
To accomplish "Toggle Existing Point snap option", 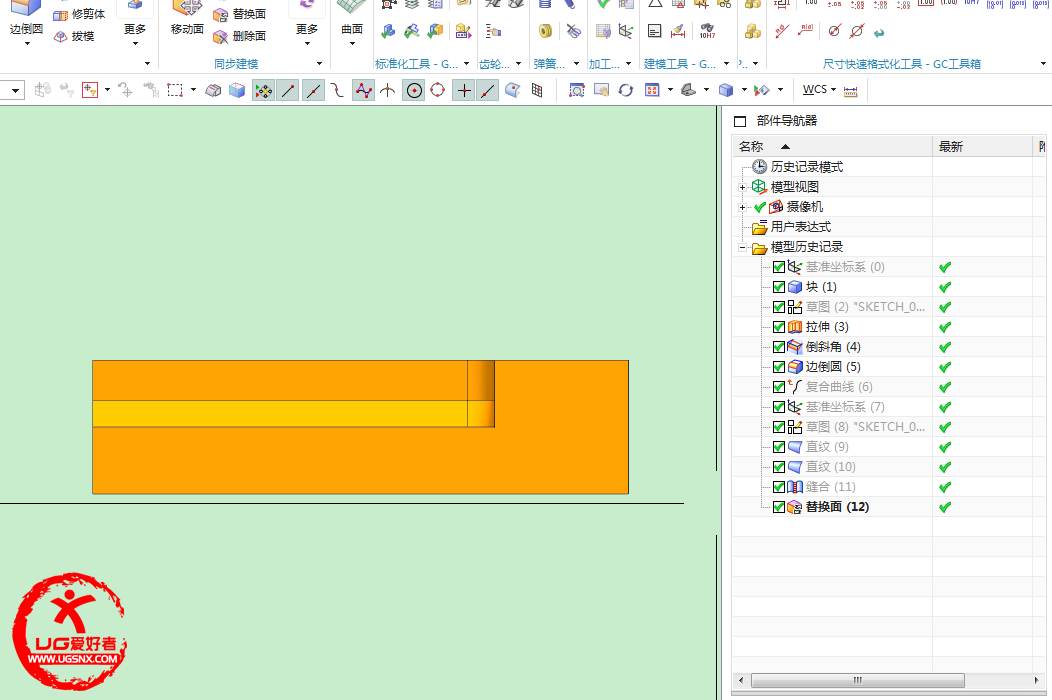I will (x=464, y=90).
